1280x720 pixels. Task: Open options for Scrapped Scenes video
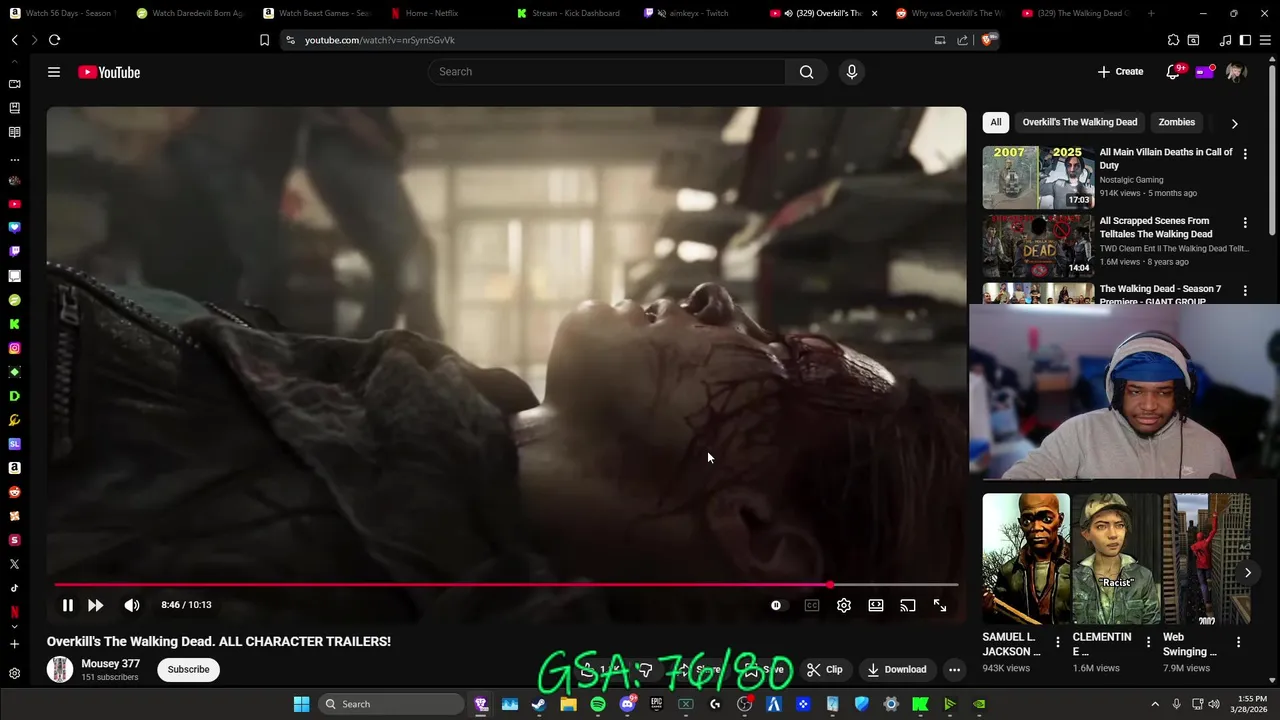(1245, 223)
